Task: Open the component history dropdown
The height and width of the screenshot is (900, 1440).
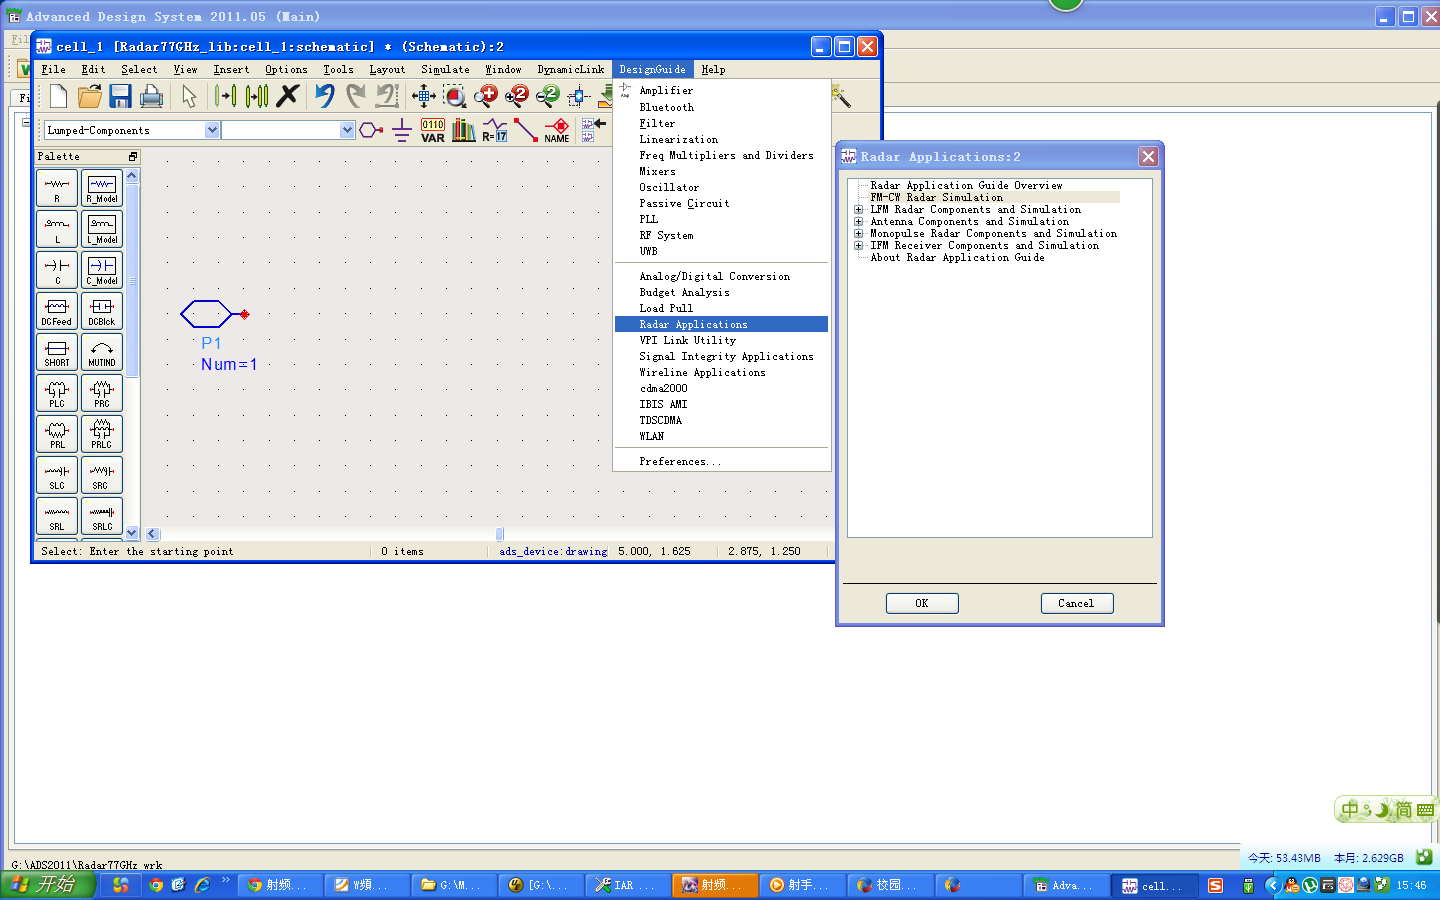Action: [347, 130]
